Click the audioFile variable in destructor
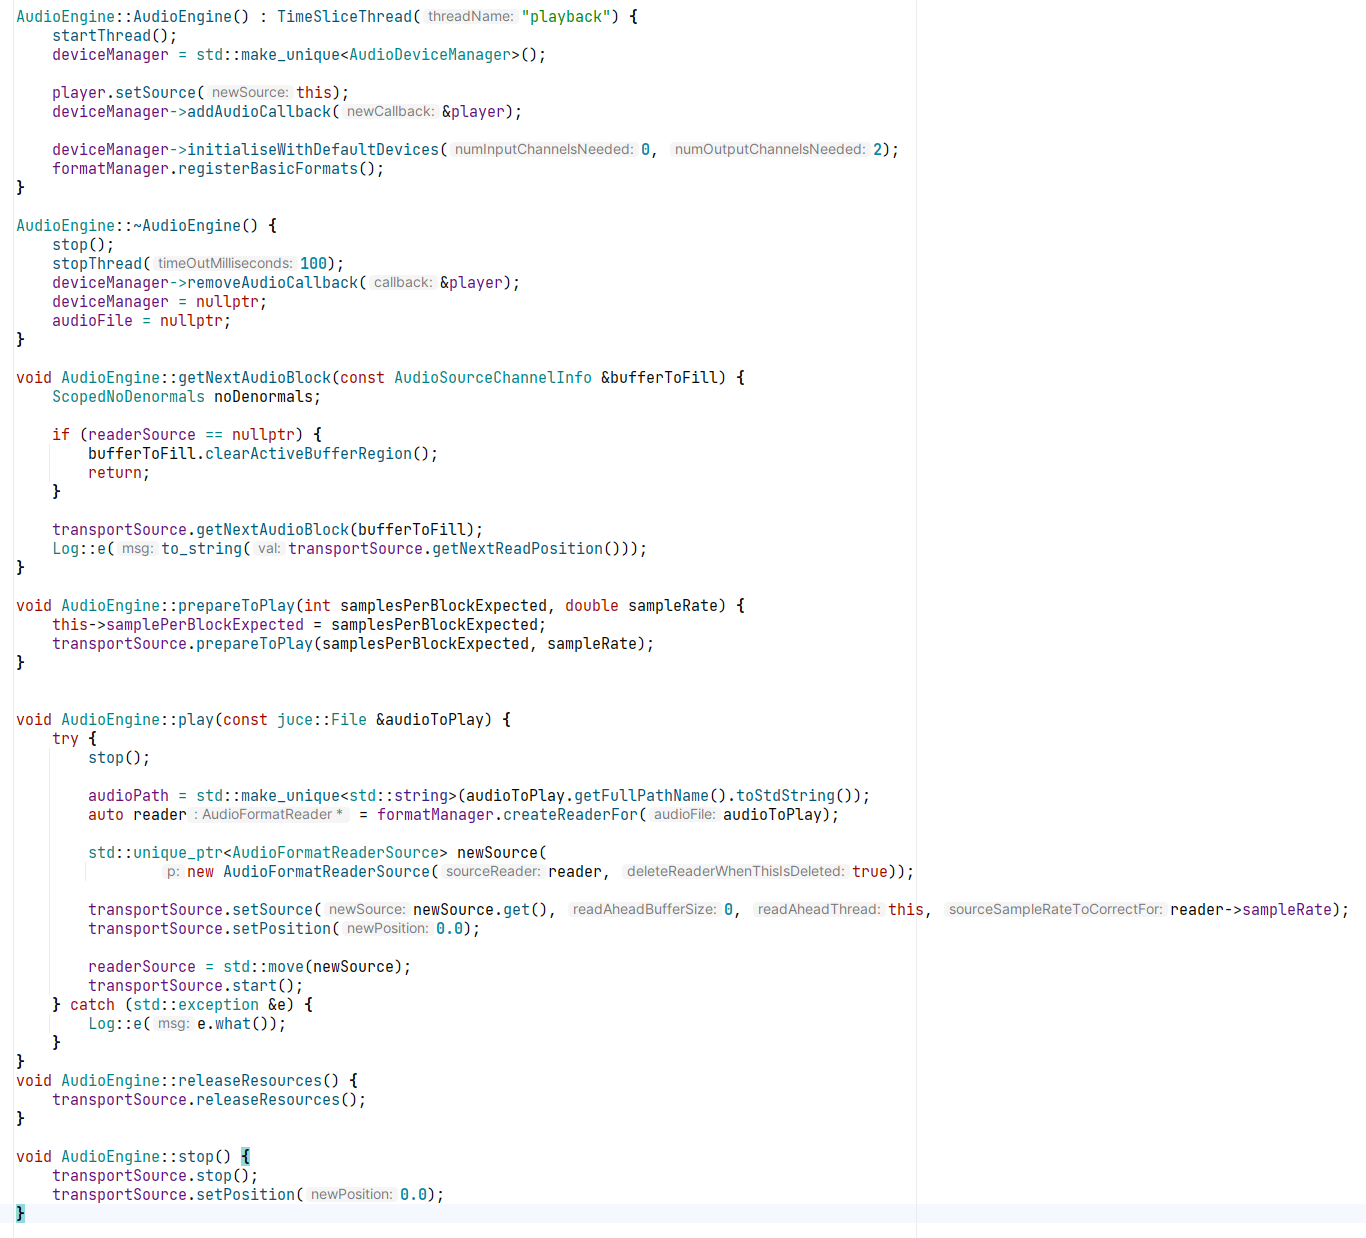Image resolution: width=1366 pixels, height=1238 pixels. (x=92, y=321)
